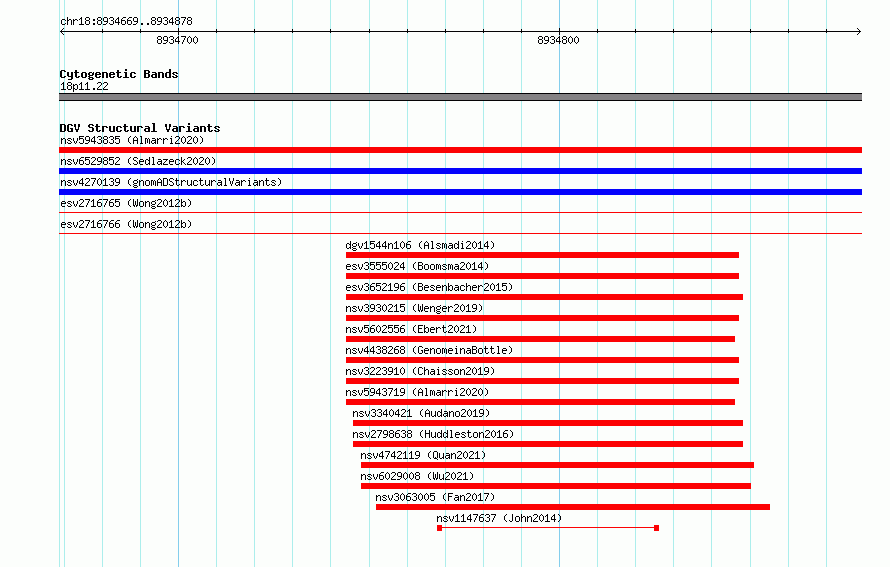Viewport: 890px width, 567px height.
Task: Open dgv1544n106 (Alsmadi2014) variant label
Action: click(420, 245)
